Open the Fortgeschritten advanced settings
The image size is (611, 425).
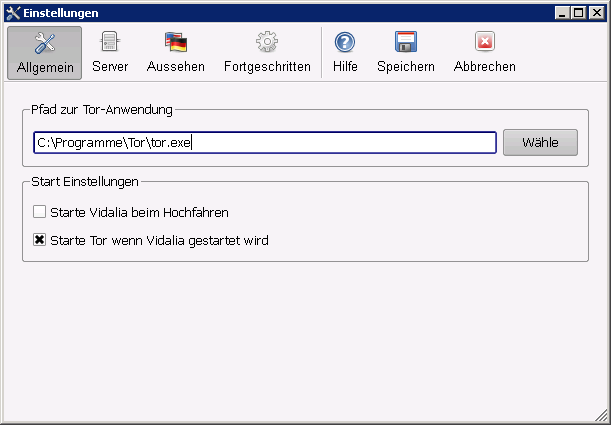pyautogui.click(x=267, y=53)
